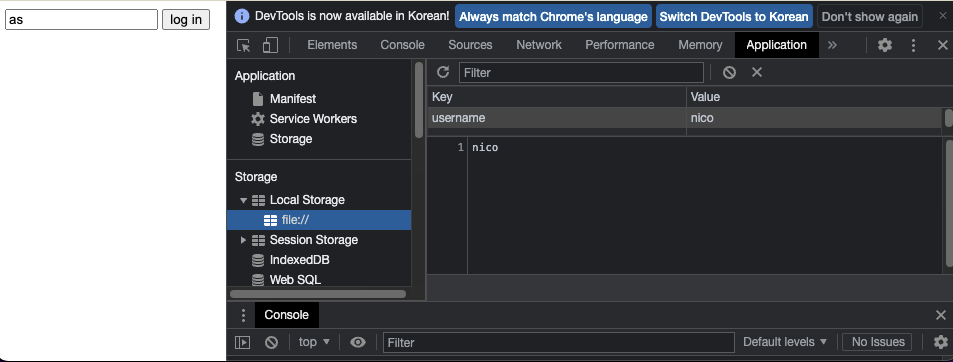Switch to the Network tab
953x362 pixels.
pos(539,45)
